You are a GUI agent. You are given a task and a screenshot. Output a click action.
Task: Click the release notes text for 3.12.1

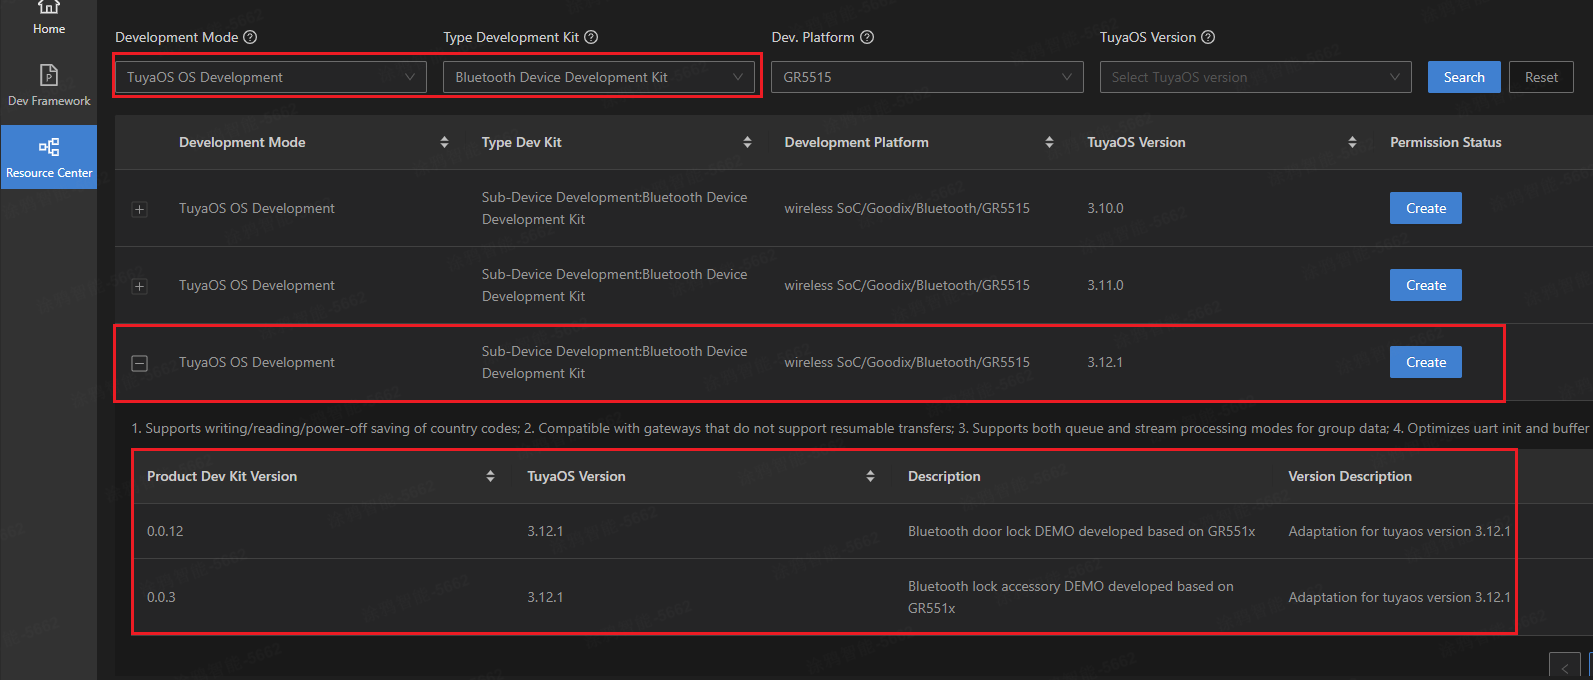tap(862, 428)
